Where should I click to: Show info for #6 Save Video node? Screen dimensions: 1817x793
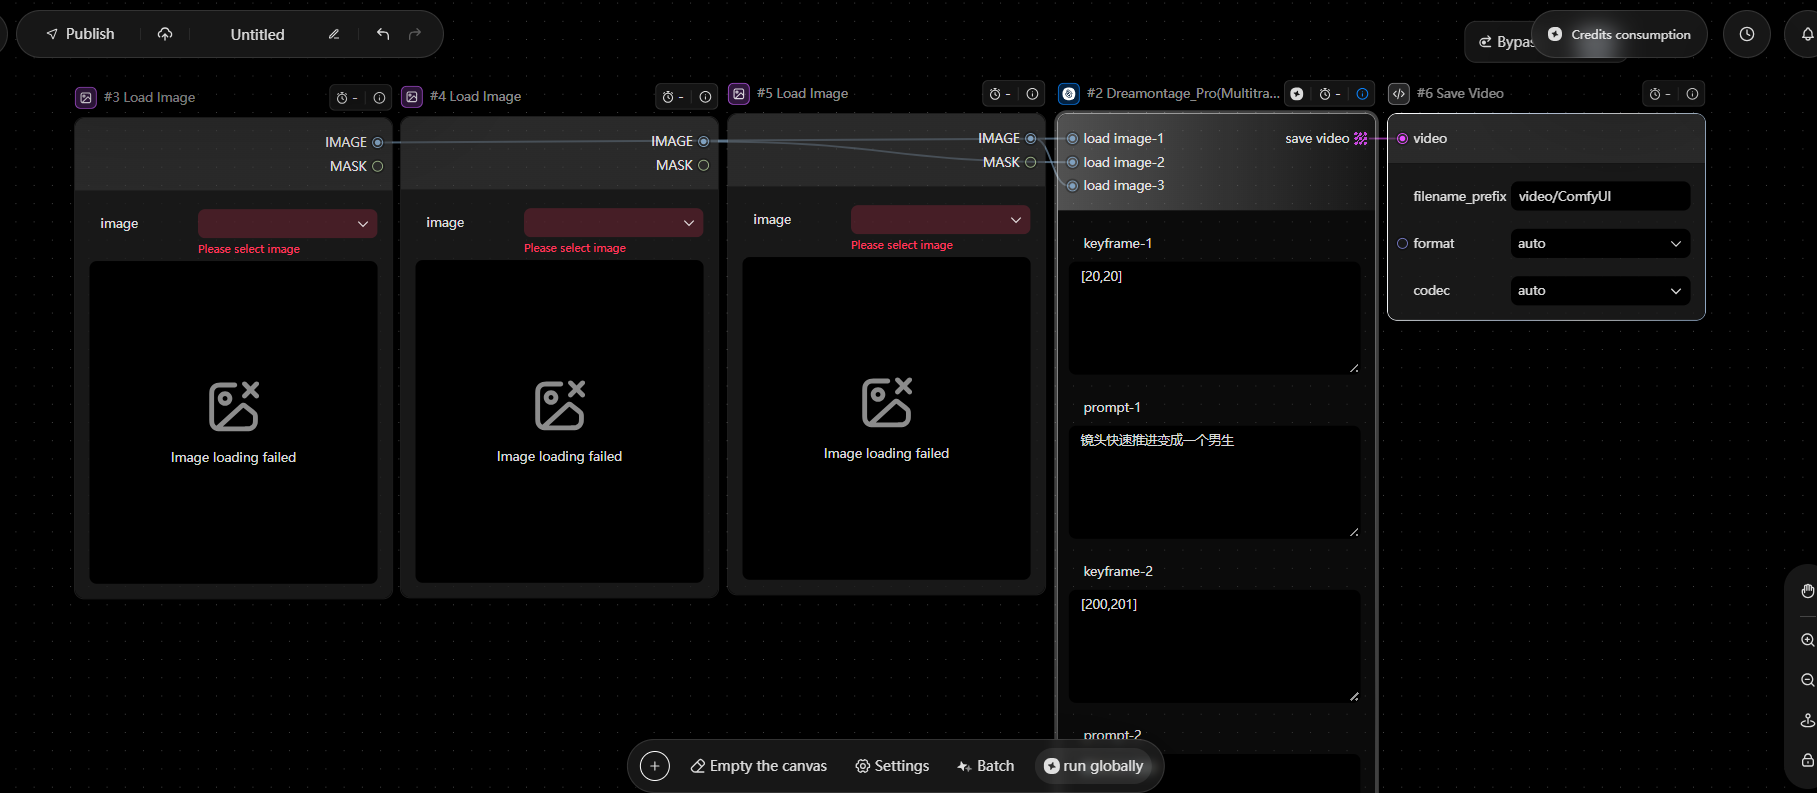point(1692,94)
